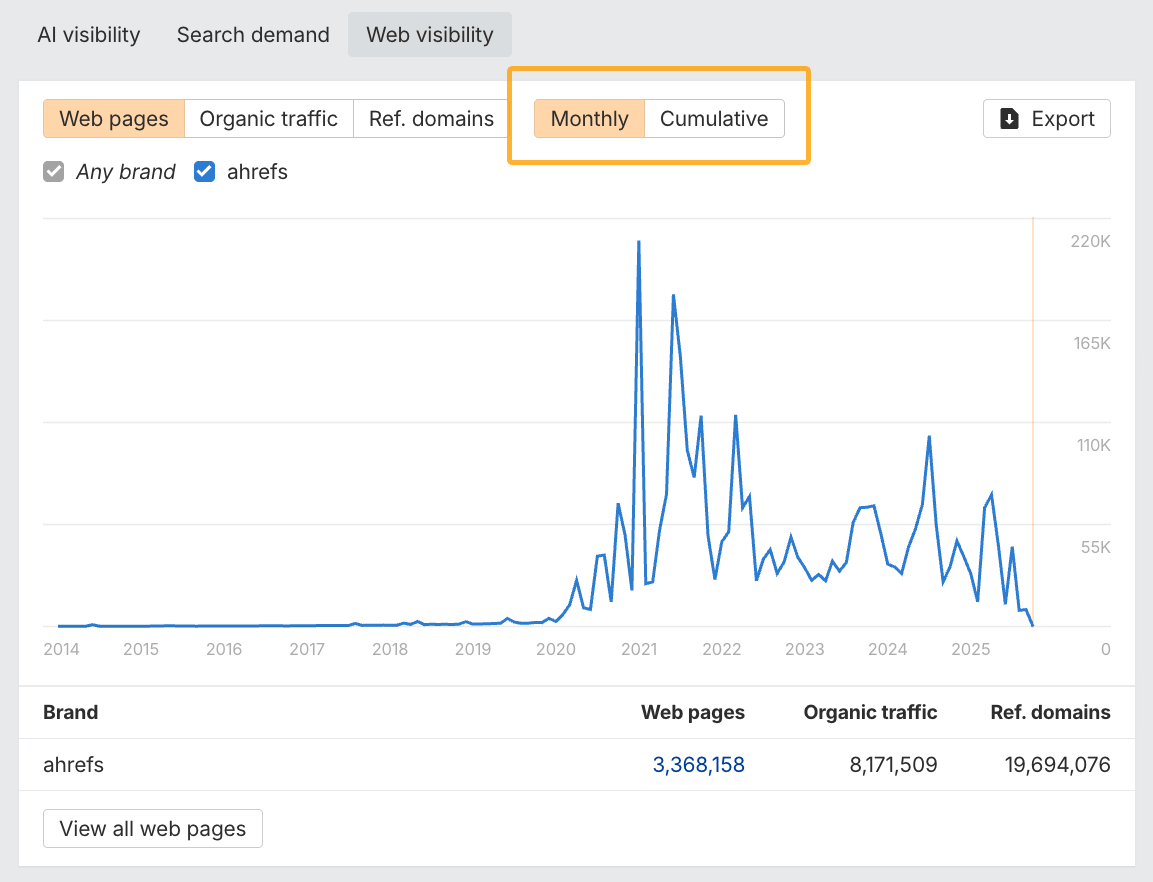Select the Web pages metric
The image size is (1153, 882).
pos(113,118)
